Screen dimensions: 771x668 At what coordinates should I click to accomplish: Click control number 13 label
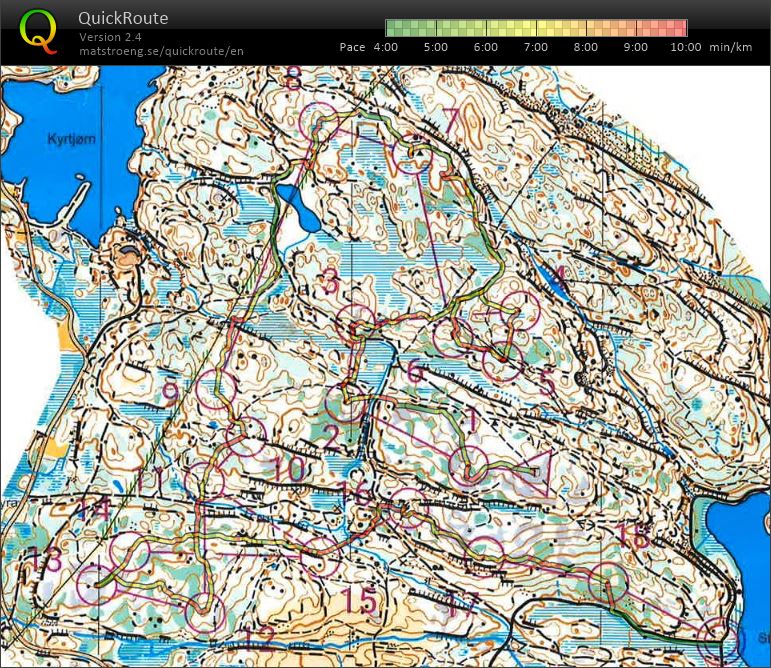click(x=45, y=560)
